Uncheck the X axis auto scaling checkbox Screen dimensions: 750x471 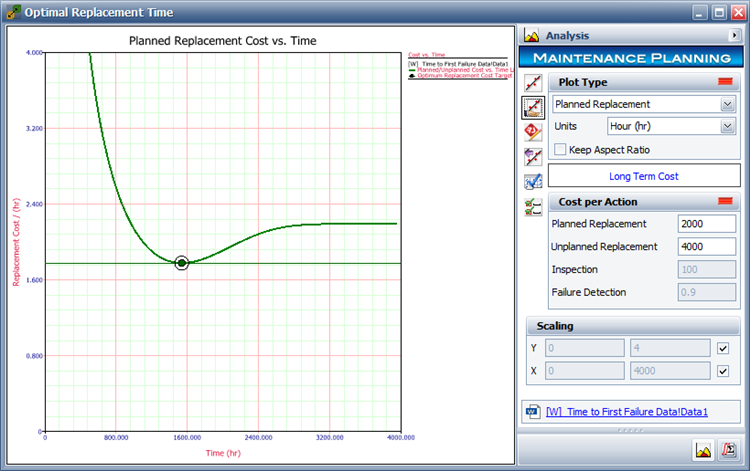pos(725,370)
